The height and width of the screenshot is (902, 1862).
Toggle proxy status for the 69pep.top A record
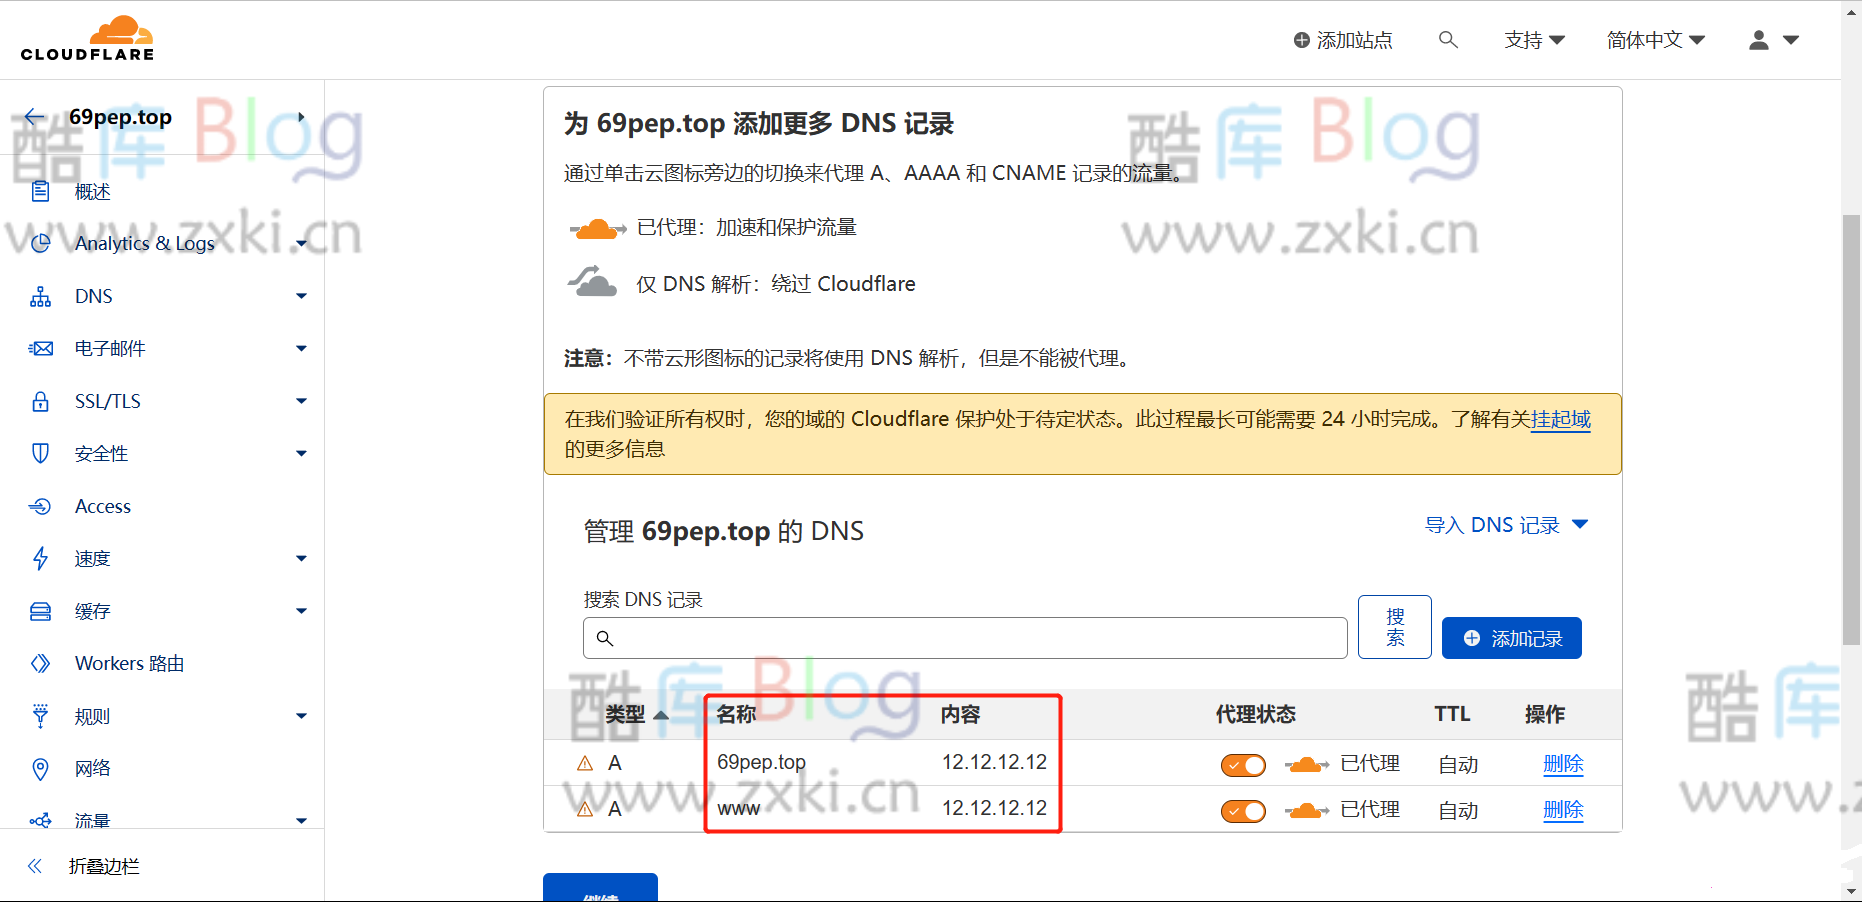(x=1242, y=764)
